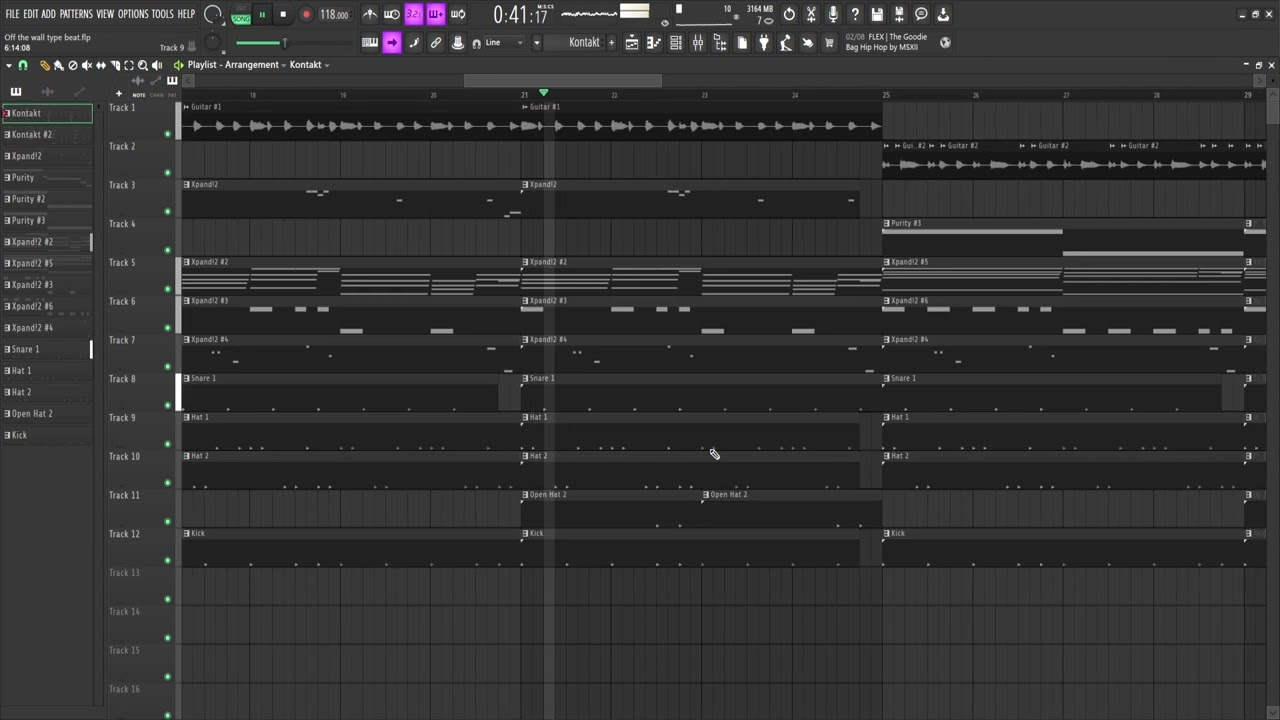Viewport: 1280px width, 720px height.
Task: Select the playlist Slip tool
Action: [101, 65]
